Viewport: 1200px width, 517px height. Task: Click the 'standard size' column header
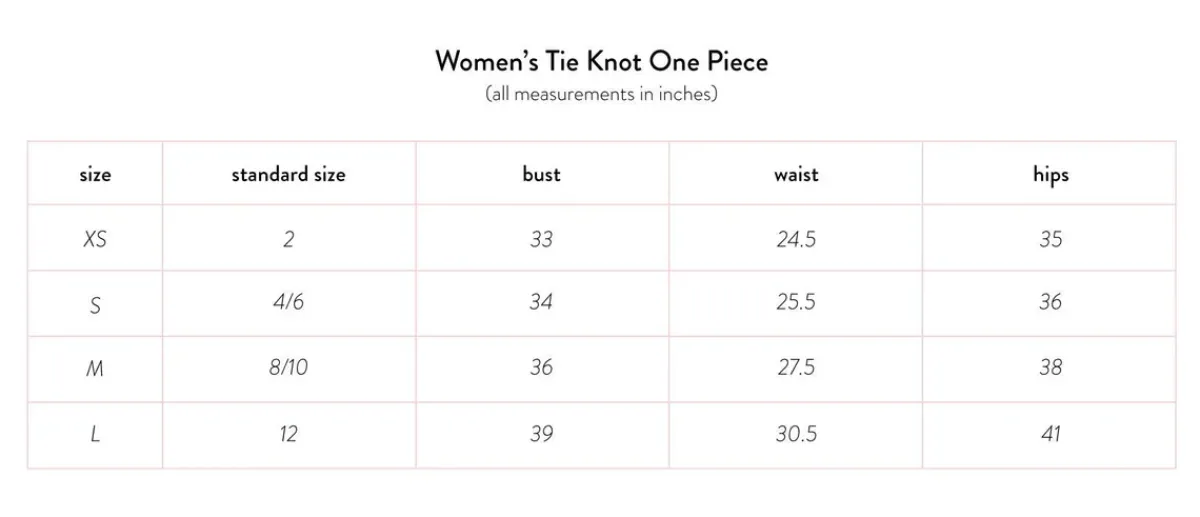click(x=289, y=174)
